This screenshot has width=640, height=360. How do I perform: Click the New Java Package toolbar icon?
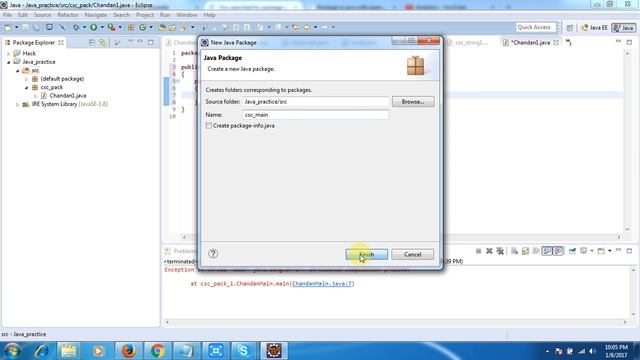pos(131,27)
